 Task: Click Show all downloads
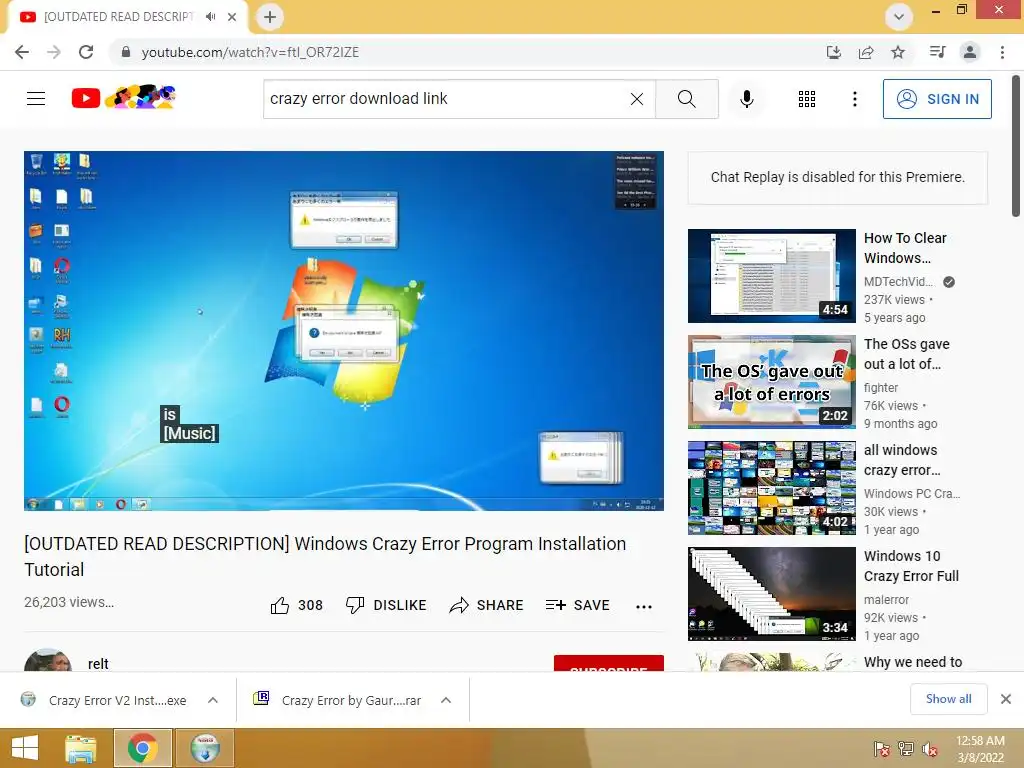pyautogui.click(x=948, y=699)
